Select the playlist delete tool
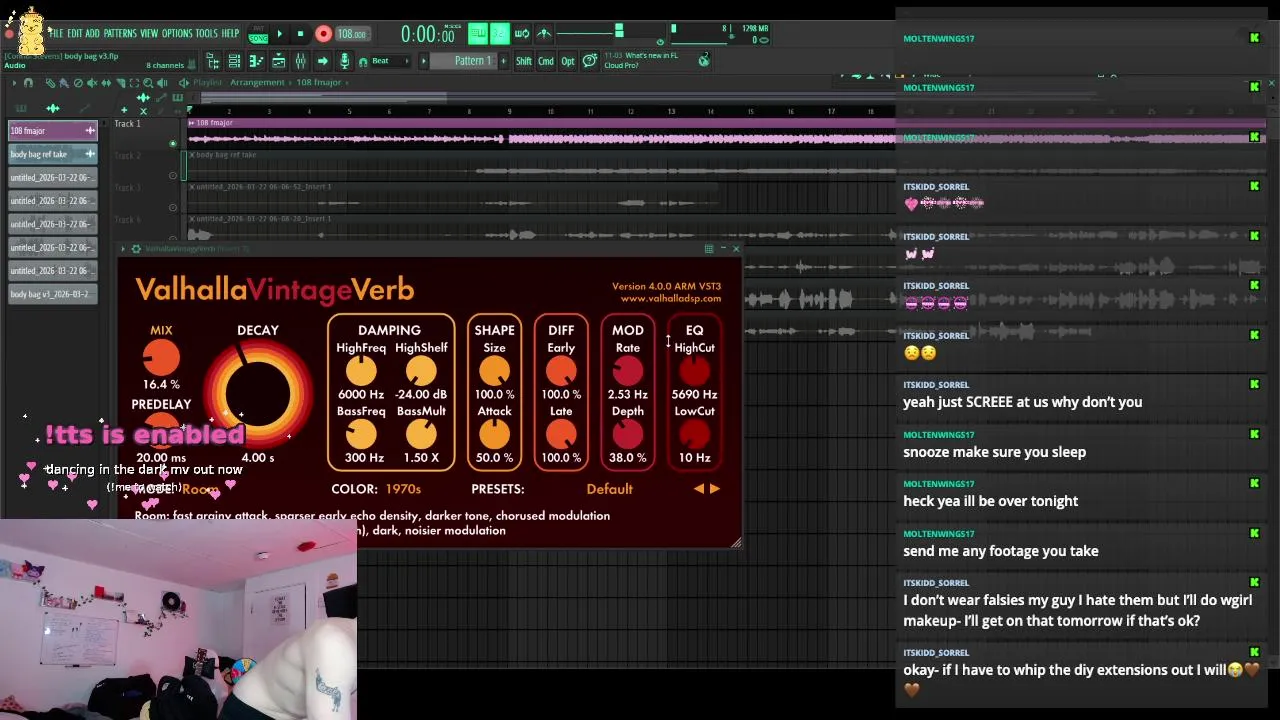Viewport: 1280px width, 720px height. pyautogui.click(x=78, y=83)
